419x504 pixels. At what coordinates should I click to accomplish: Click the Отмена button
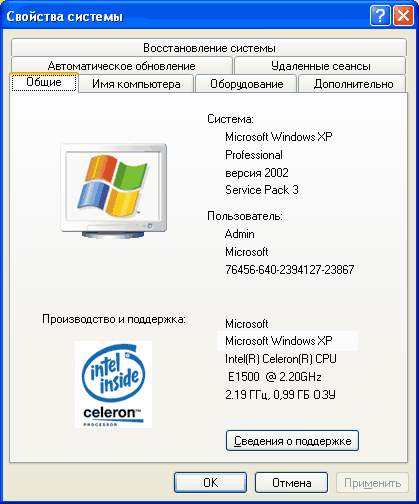pos(291,482)
